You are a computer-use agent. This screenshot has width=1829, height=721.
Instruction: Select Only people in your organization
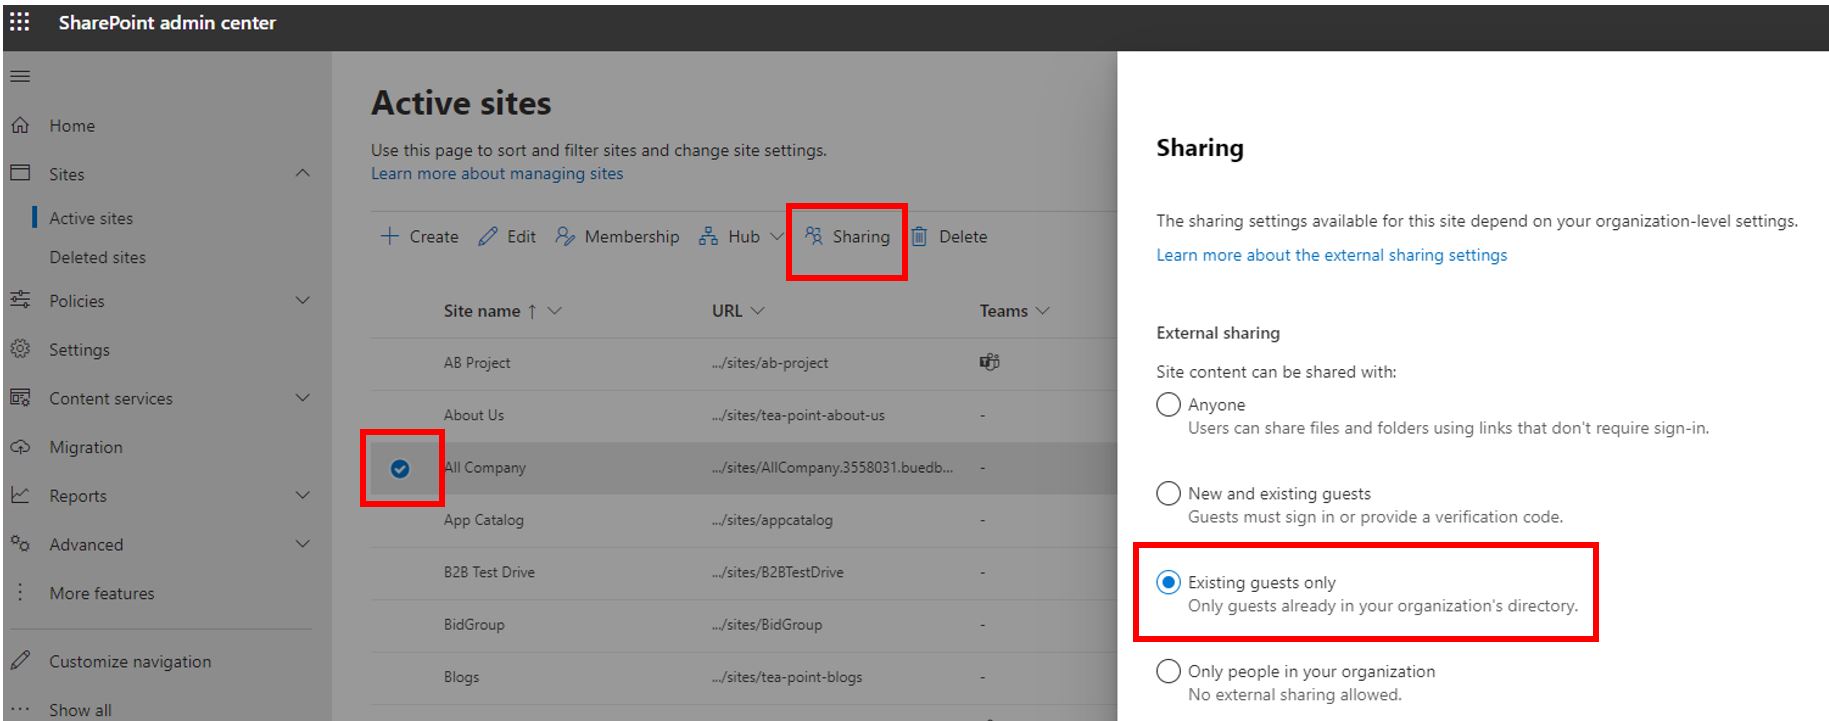coord(1168,671)
